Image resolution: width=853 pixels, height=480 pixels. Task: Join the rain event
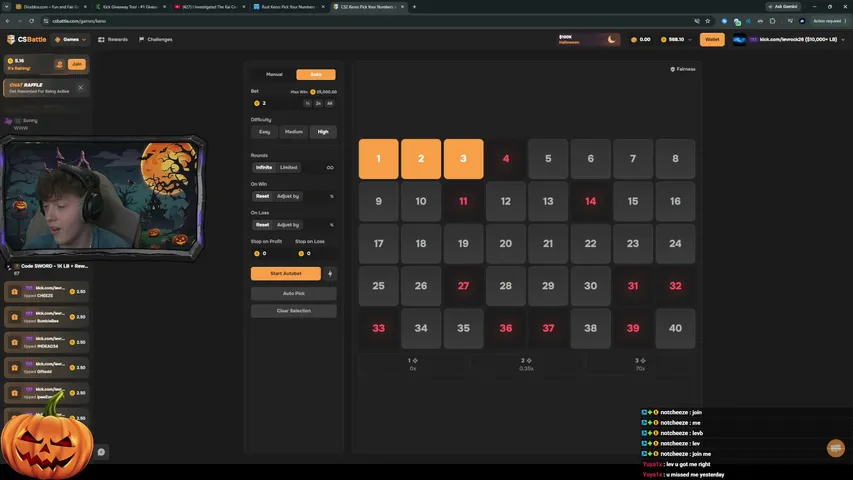(x=77, y=64)
